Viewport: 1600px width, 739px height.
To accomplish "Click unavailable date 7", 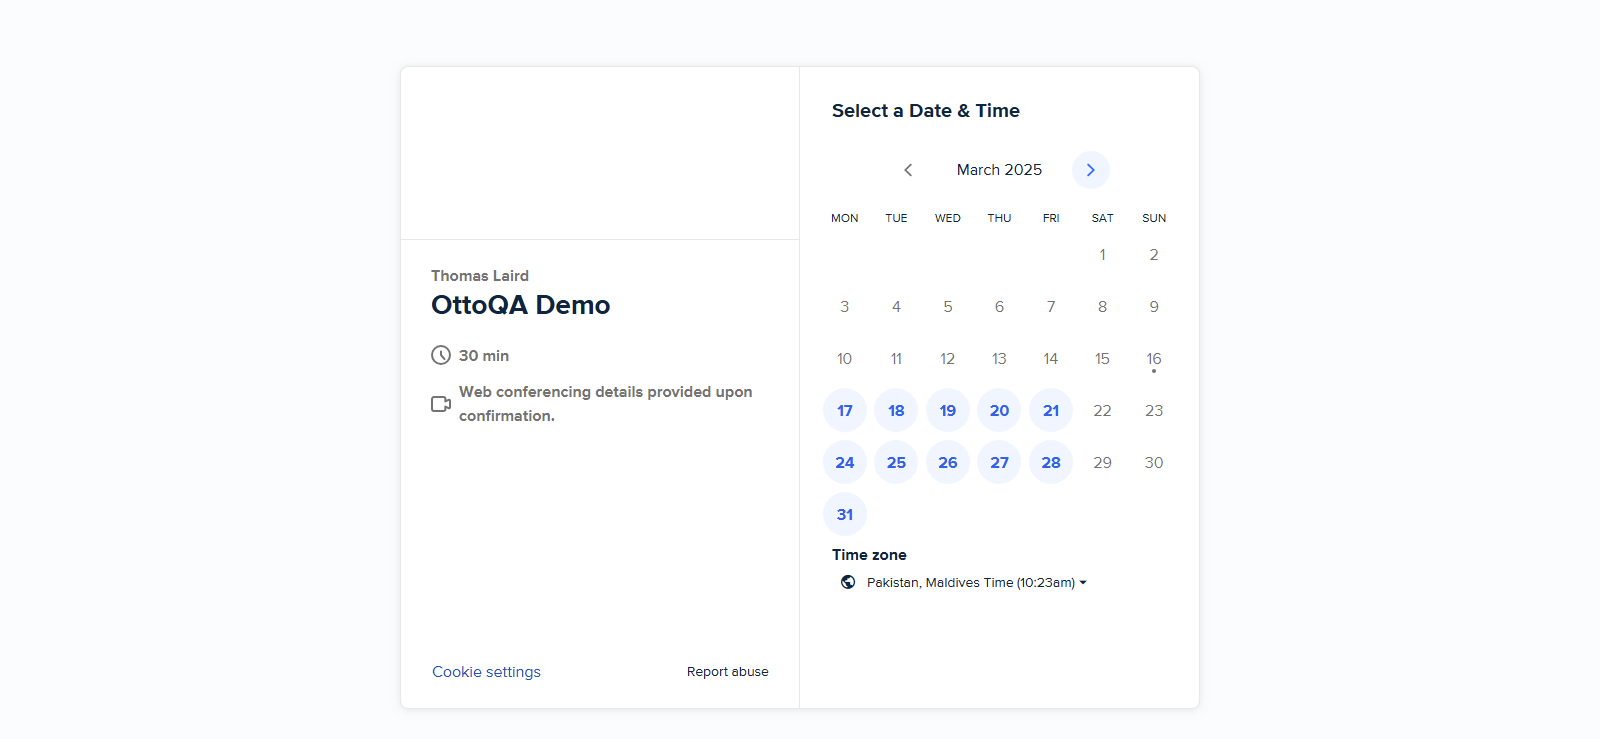I will (1051, 306).
